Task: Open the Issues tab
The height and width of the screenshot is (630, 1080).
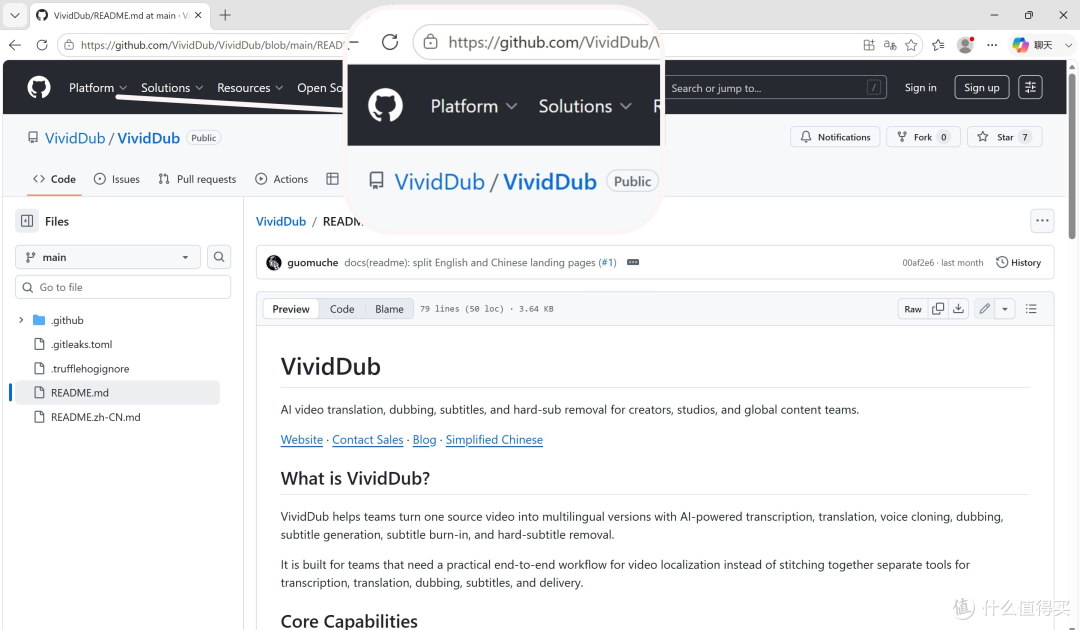Action: pos(116,179)
